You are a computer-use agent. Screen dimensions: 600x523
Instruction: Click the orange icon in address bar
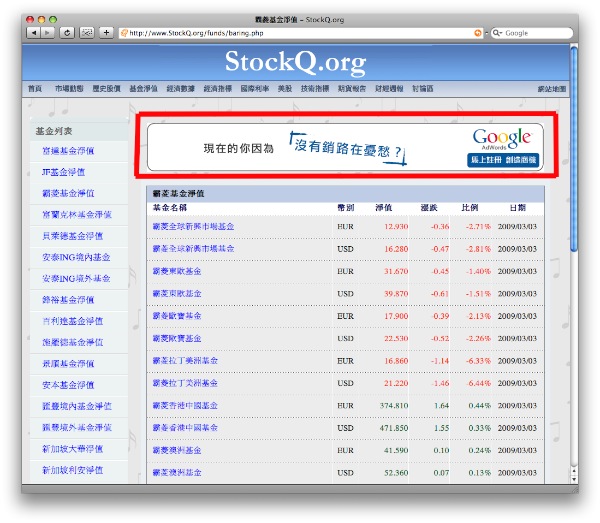click(x=477, y=33)
